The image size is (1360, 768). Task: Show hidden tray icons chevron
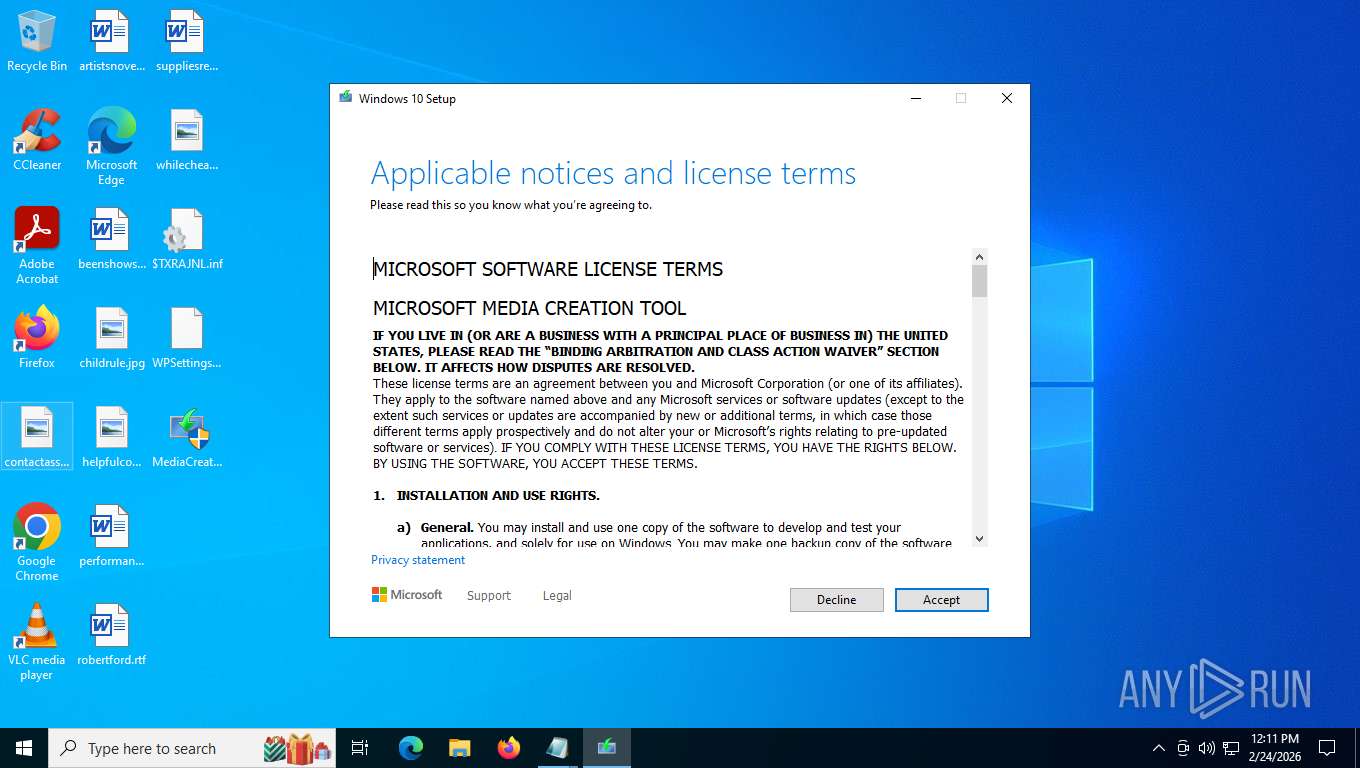1159,748
